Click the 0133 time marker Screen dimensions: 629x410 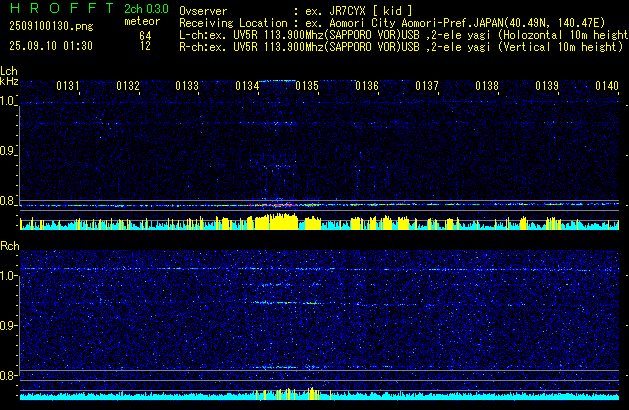point(187,86)
